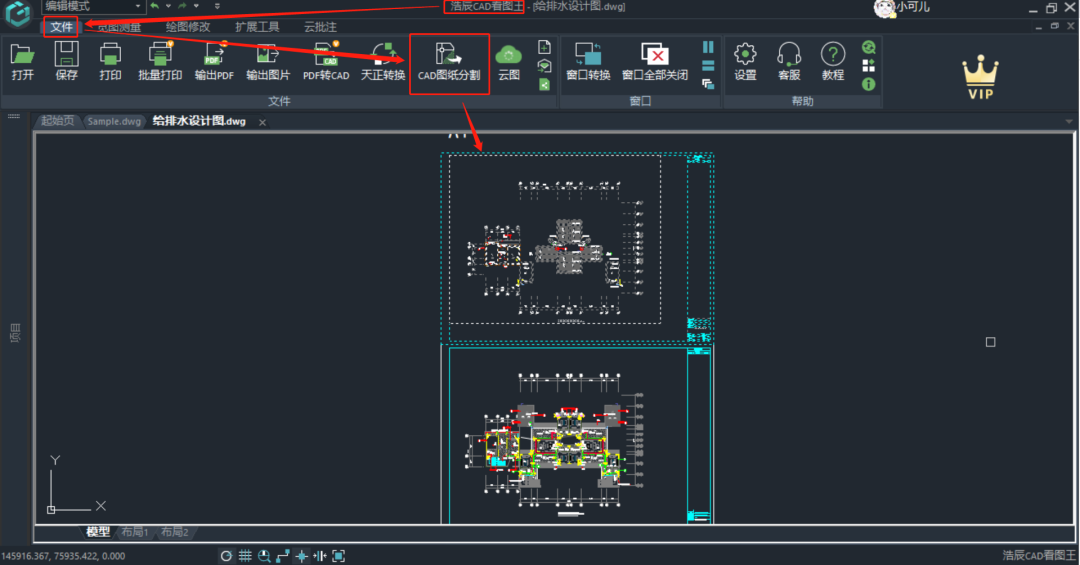Screen dimensions: 1080x565
Task: Click the middle stacked icon beside 云图
Action: point(544,66)
